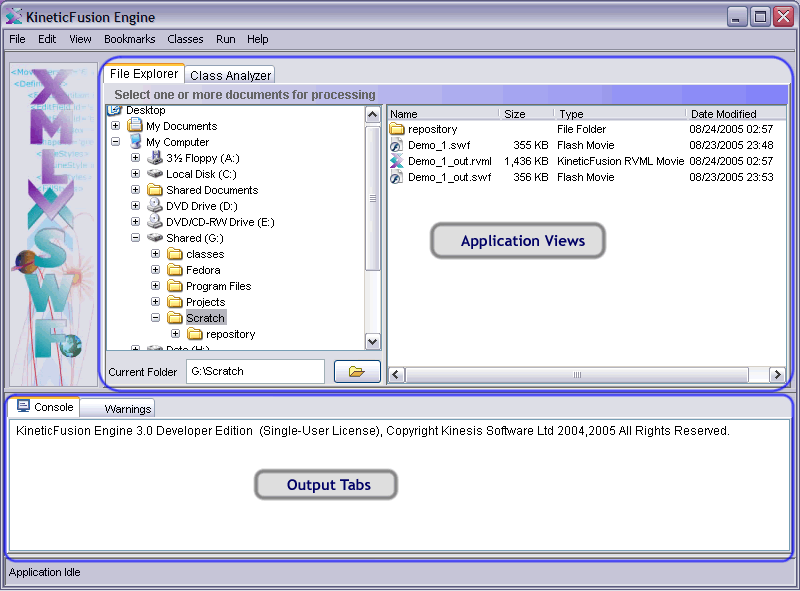Click the folder tree vertical scrollbar thumb

click(x=373, y=198)
